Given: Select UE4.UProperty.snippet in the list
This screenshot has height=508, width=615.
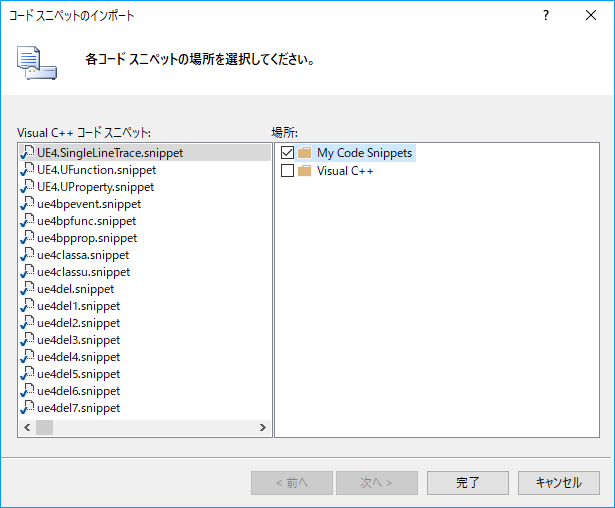Looking at the screenshot, I should click(x=96, y=187).
